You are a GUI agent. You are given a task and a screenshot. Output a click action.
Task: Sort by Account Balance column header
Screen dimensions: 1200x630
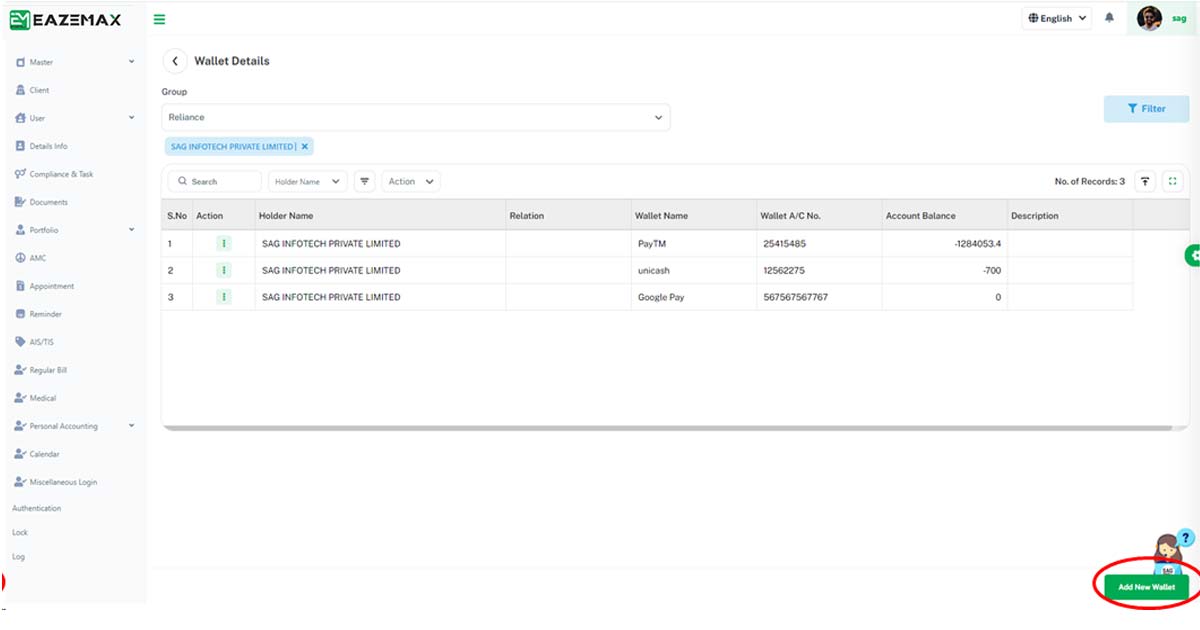(x=944, y=215)
